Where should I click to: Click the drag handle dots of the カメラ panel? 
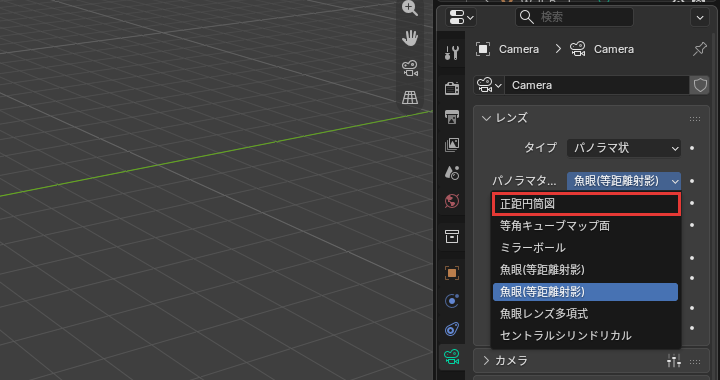[x=695, y=362]
